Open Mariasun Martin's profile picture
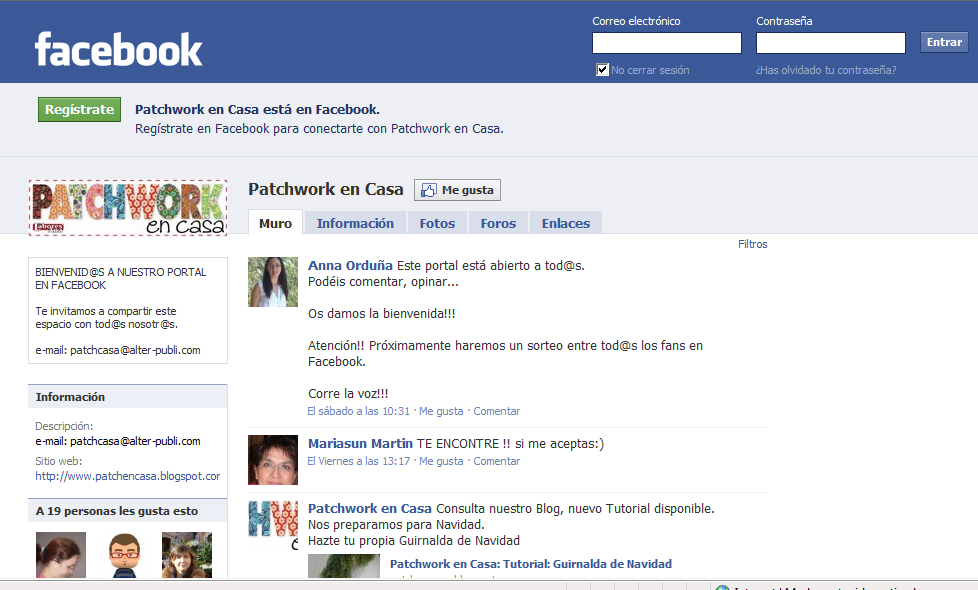This screenshot has height=590, width=978. click(x=273, y=460)
